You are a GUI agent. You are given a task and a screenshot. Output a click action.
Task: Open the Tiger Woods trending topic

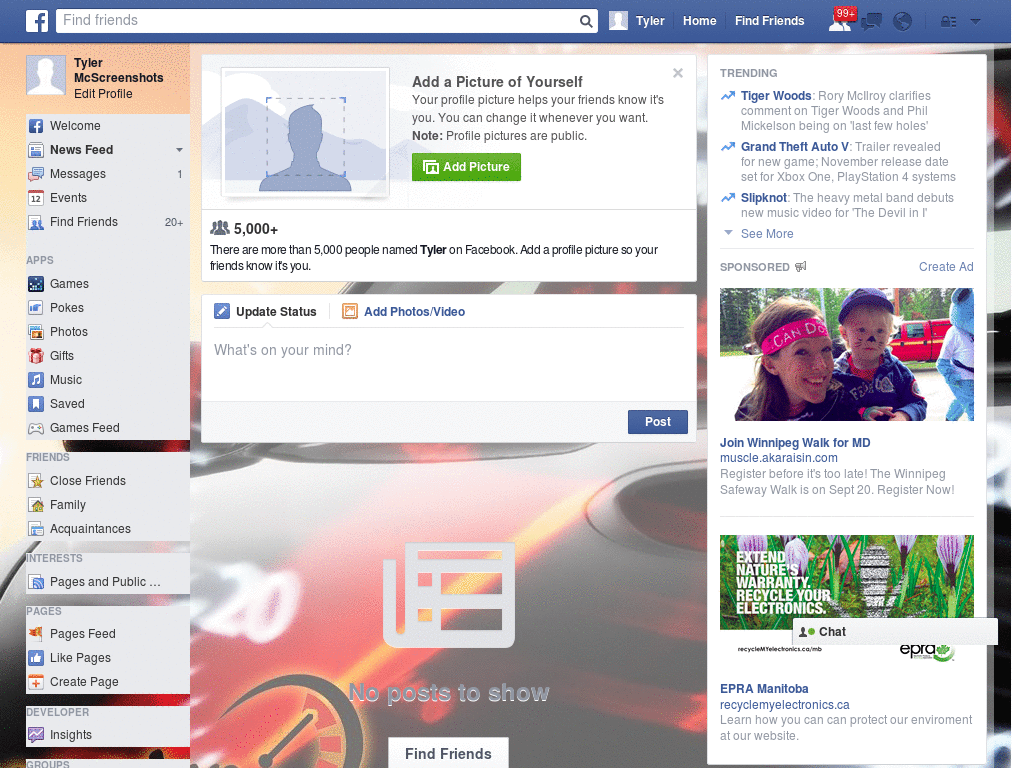[x=776, y=96]
